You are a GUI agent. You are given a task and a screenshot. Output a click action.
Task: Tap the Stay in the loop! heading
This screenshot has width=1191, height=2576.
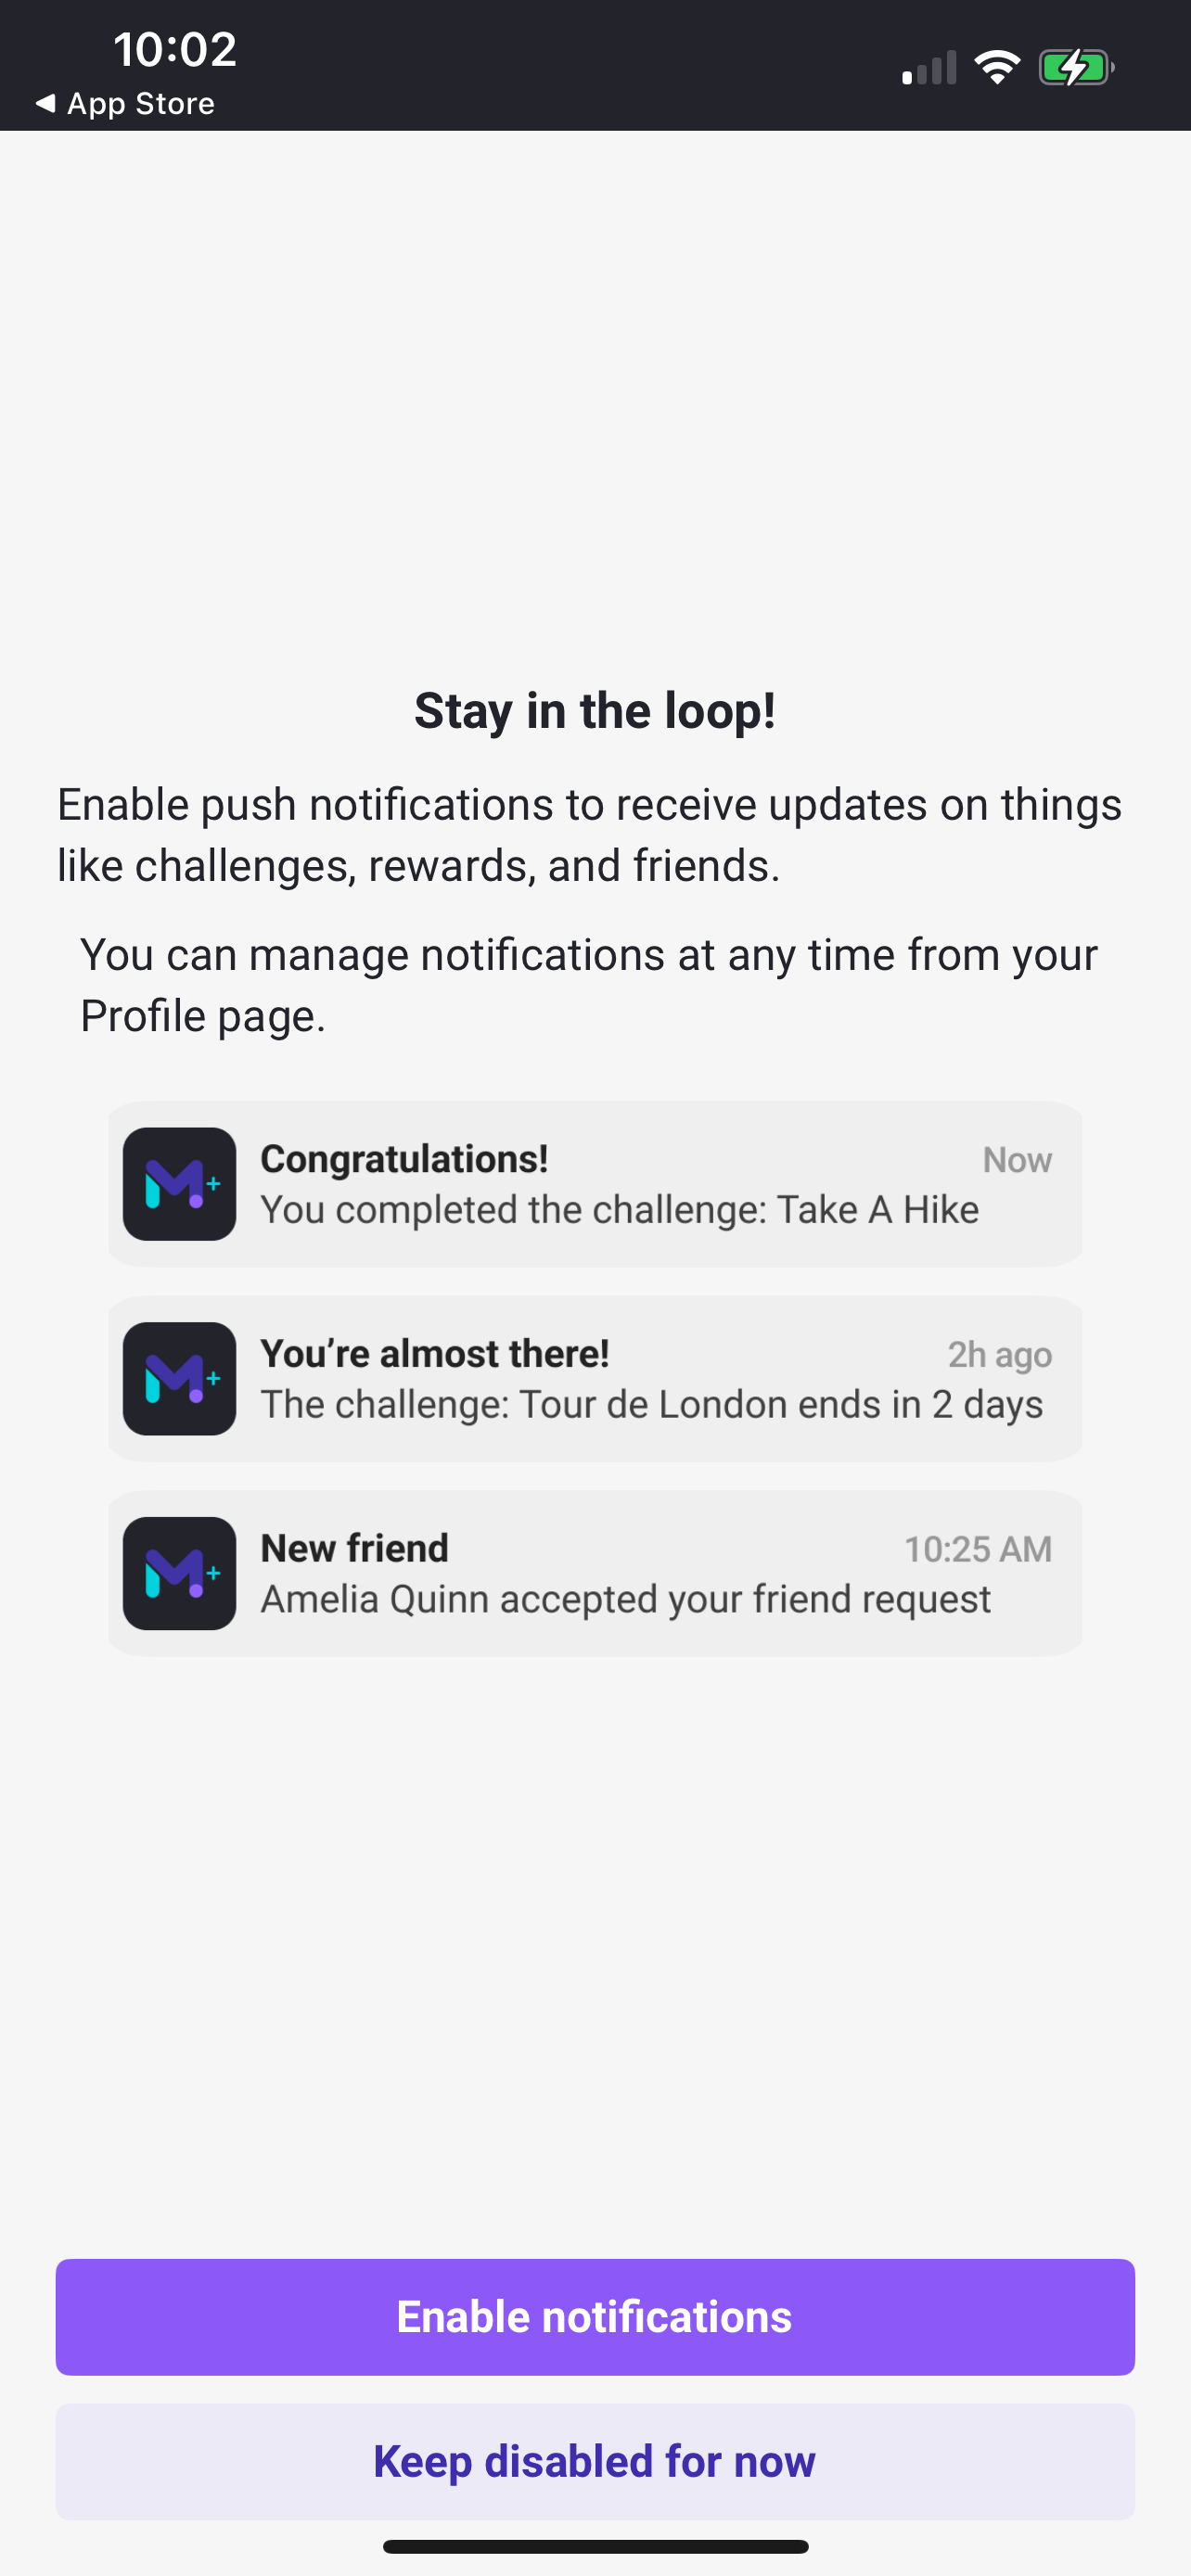(595, 711)
